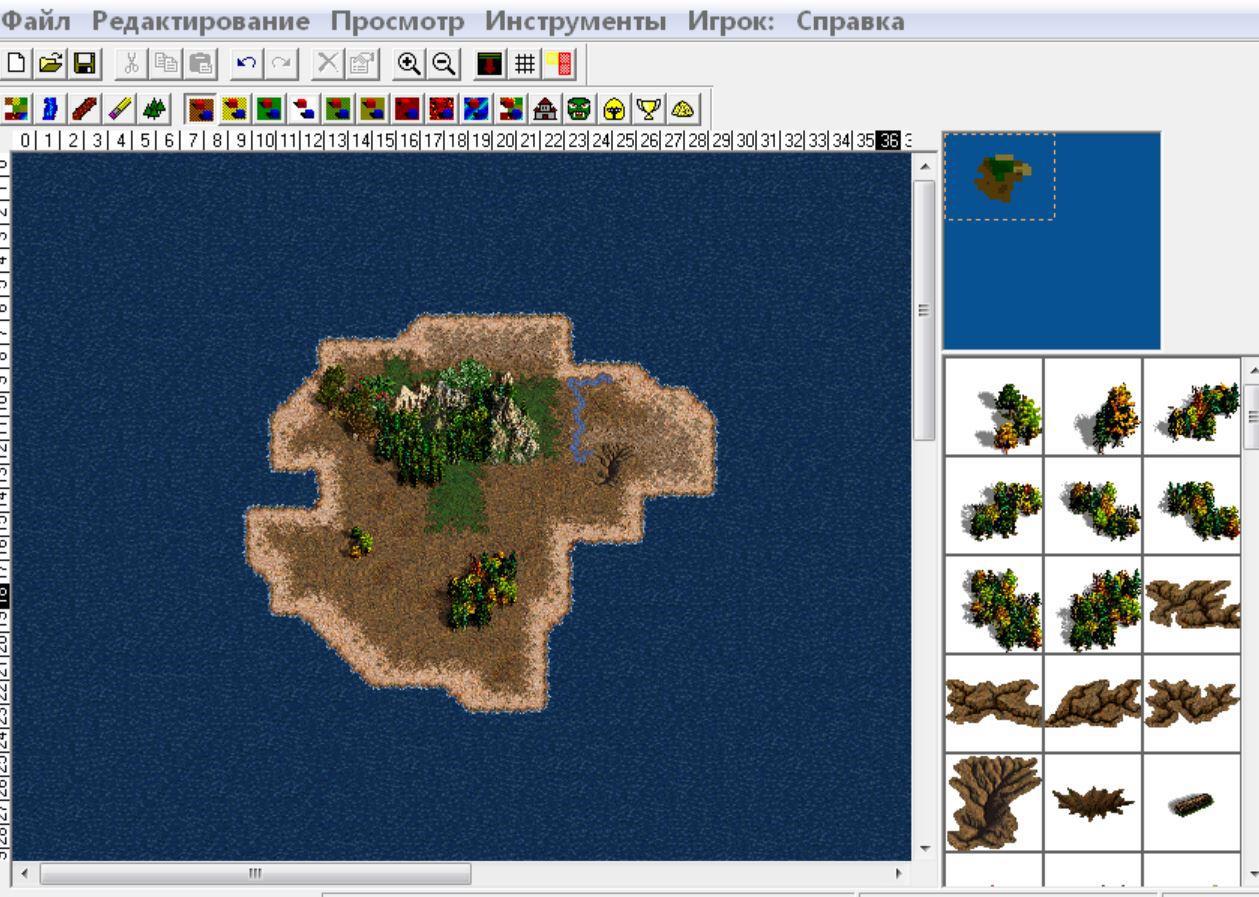Viewport: 1259px width, 897px height.
Task: Pick the large dead tree stump object
Action: click(x=993, y=802)
